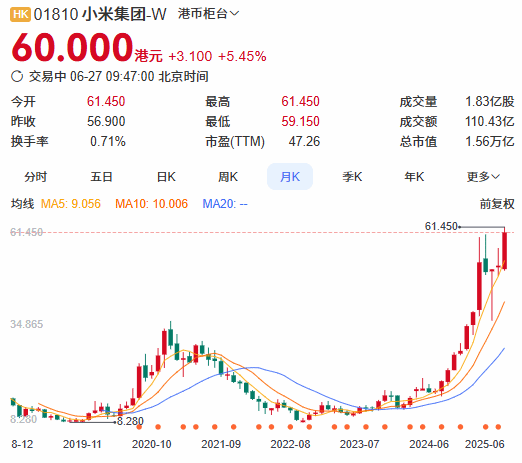Select the 日K chart tab
Viewport: 522px width, 463px height.
(166, 177)
